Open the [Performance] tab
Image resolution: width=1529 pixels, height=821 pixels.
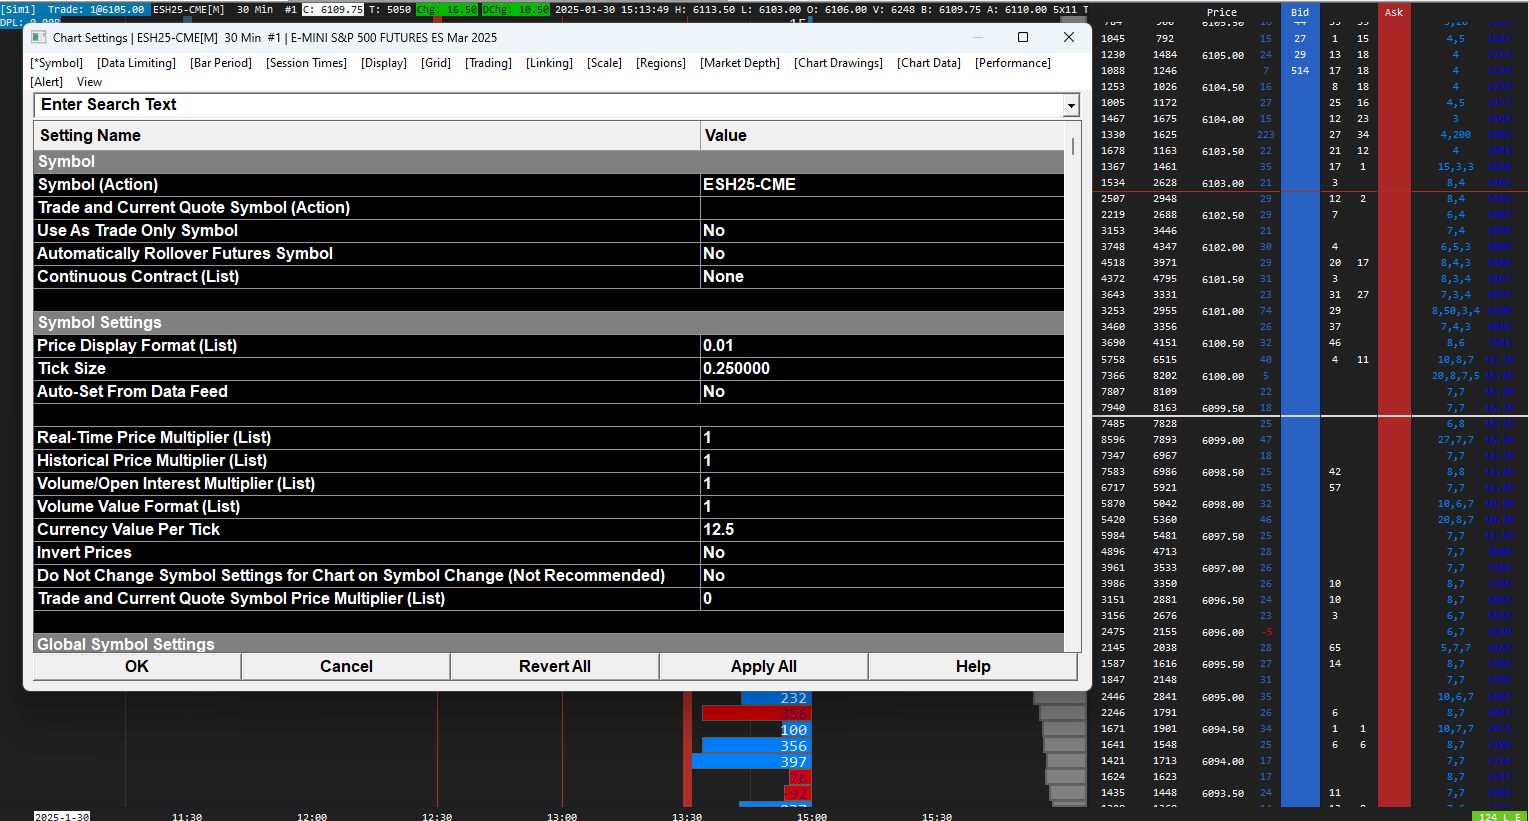click(1013, 63)
